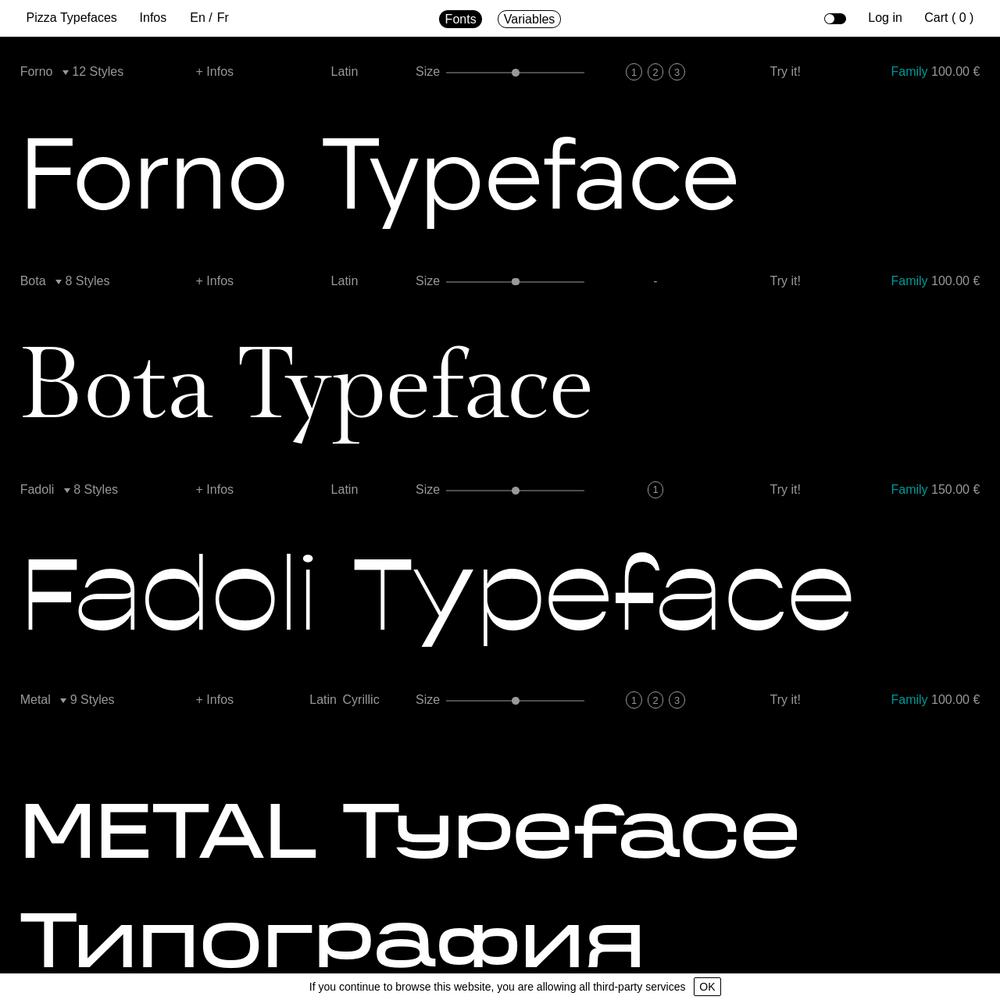
Task: Select Latin script for Forno
Action: coord(344,72)
